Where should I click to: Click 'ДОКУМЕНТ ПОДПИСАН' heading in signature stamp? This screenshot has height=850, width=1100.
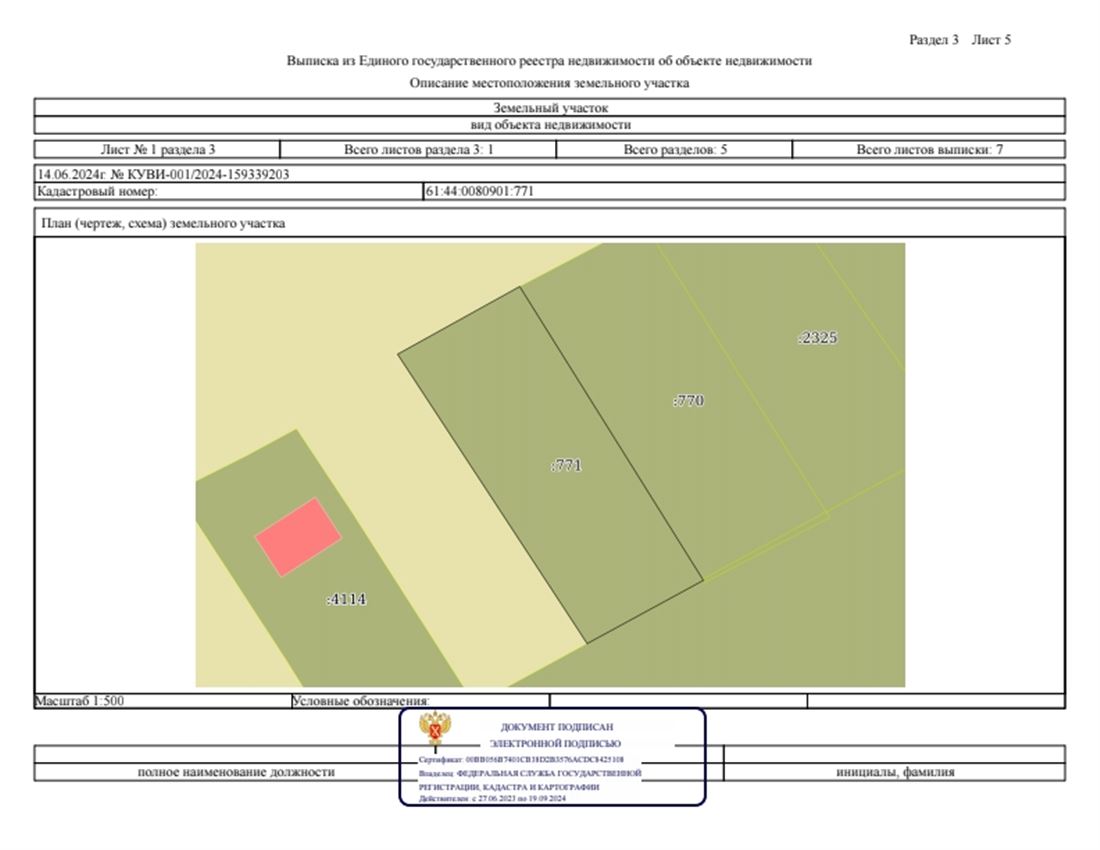coord(556,727)
